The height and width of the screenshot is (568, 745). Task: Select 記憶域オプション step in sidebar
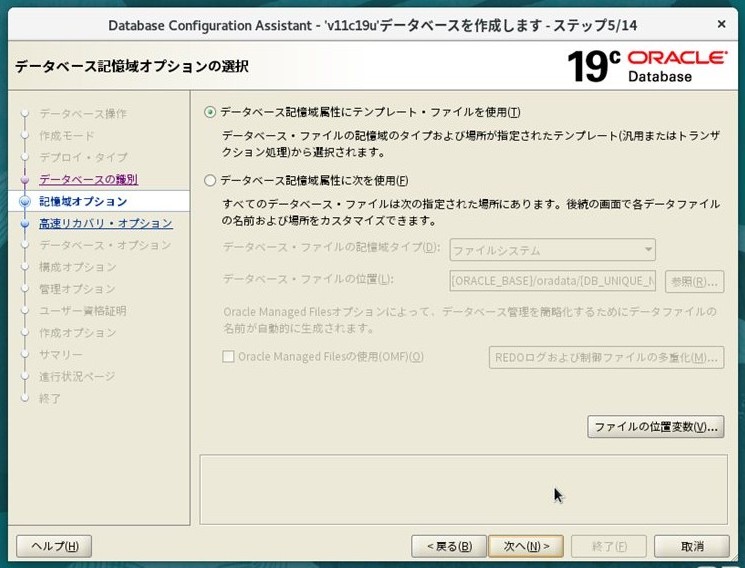[x=83, y=201]
